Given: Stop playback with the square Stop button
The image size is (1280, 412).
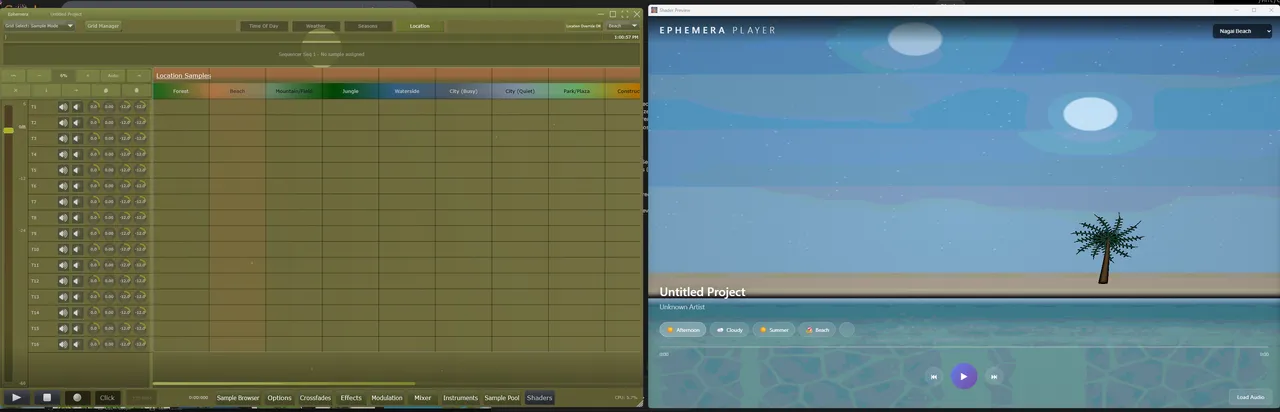Looking at the screenshot, I should coord(46,397).
